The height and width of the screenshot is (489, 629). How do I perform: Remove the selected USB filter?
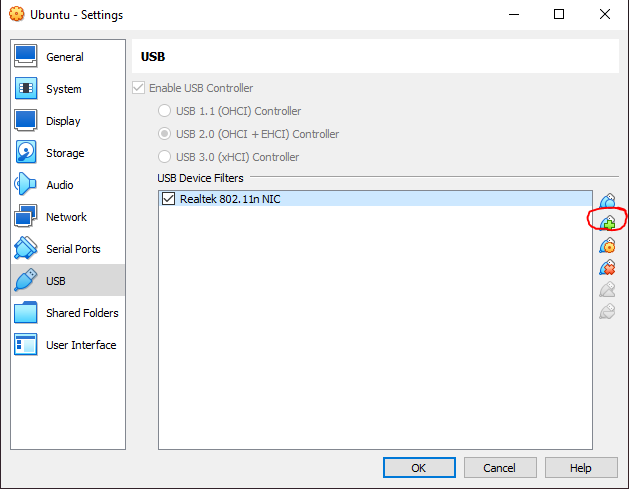click(607, 267)
